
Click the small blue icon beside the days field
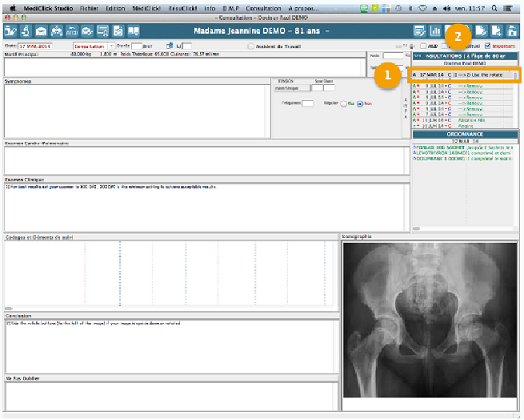(x=170, y=46)
